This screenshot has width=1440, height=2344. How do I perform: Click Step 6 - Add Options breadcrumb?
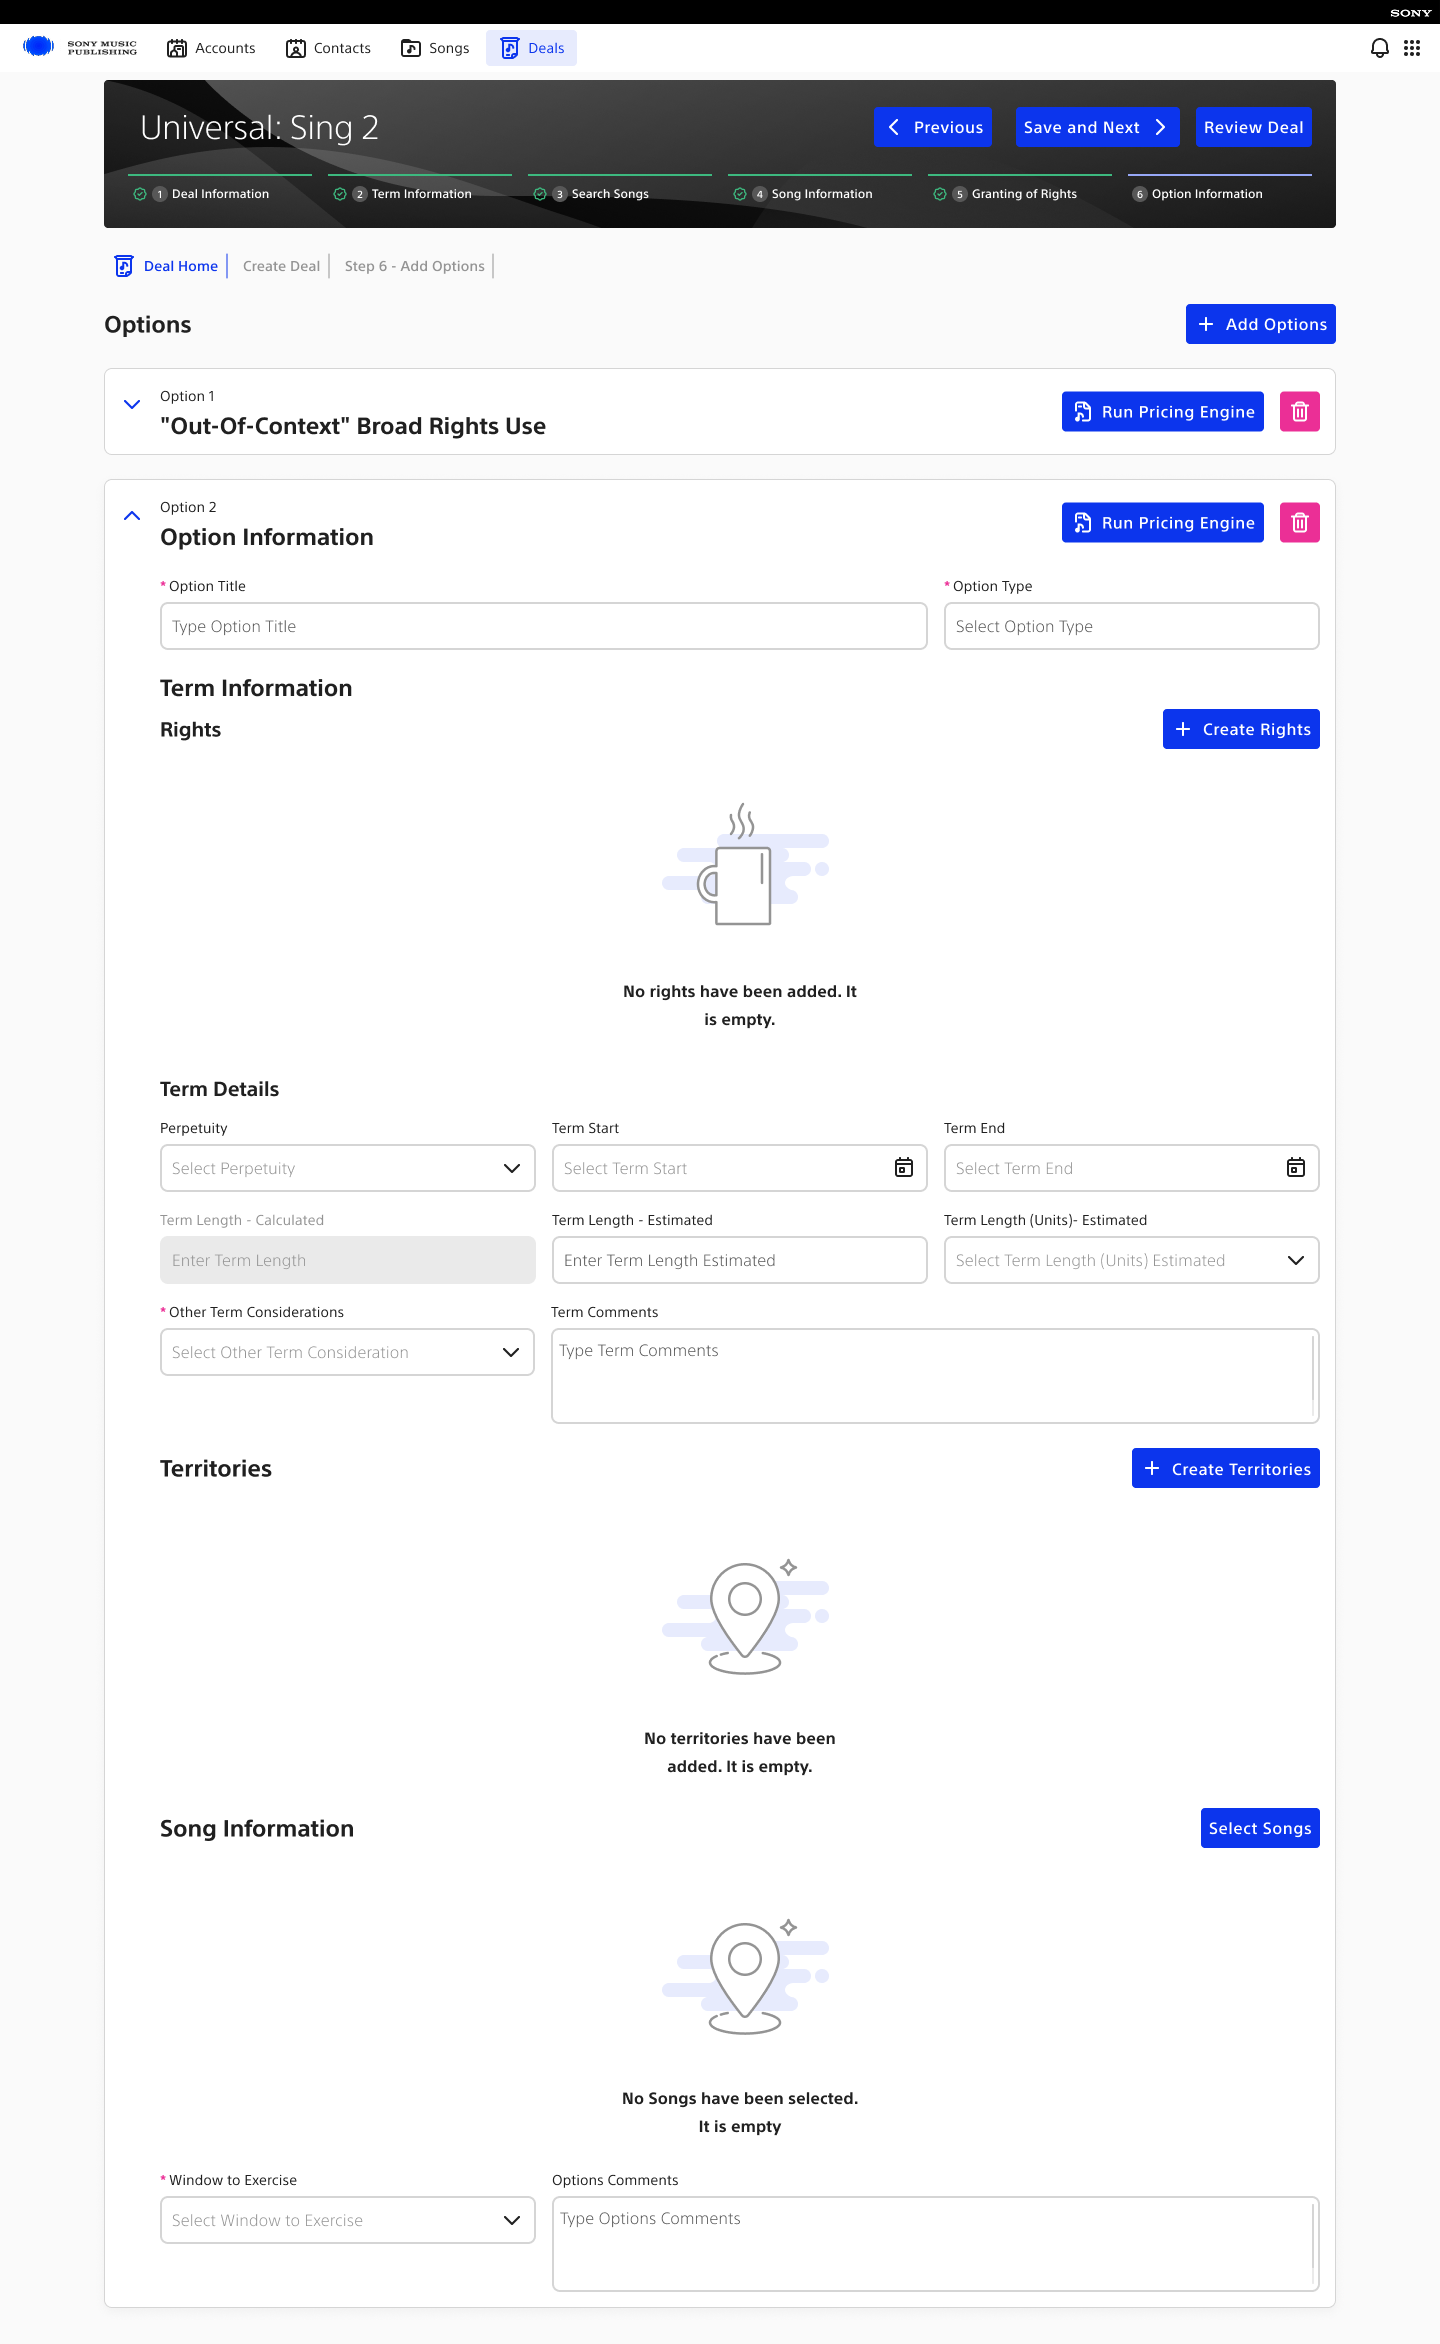pos(414,266)
